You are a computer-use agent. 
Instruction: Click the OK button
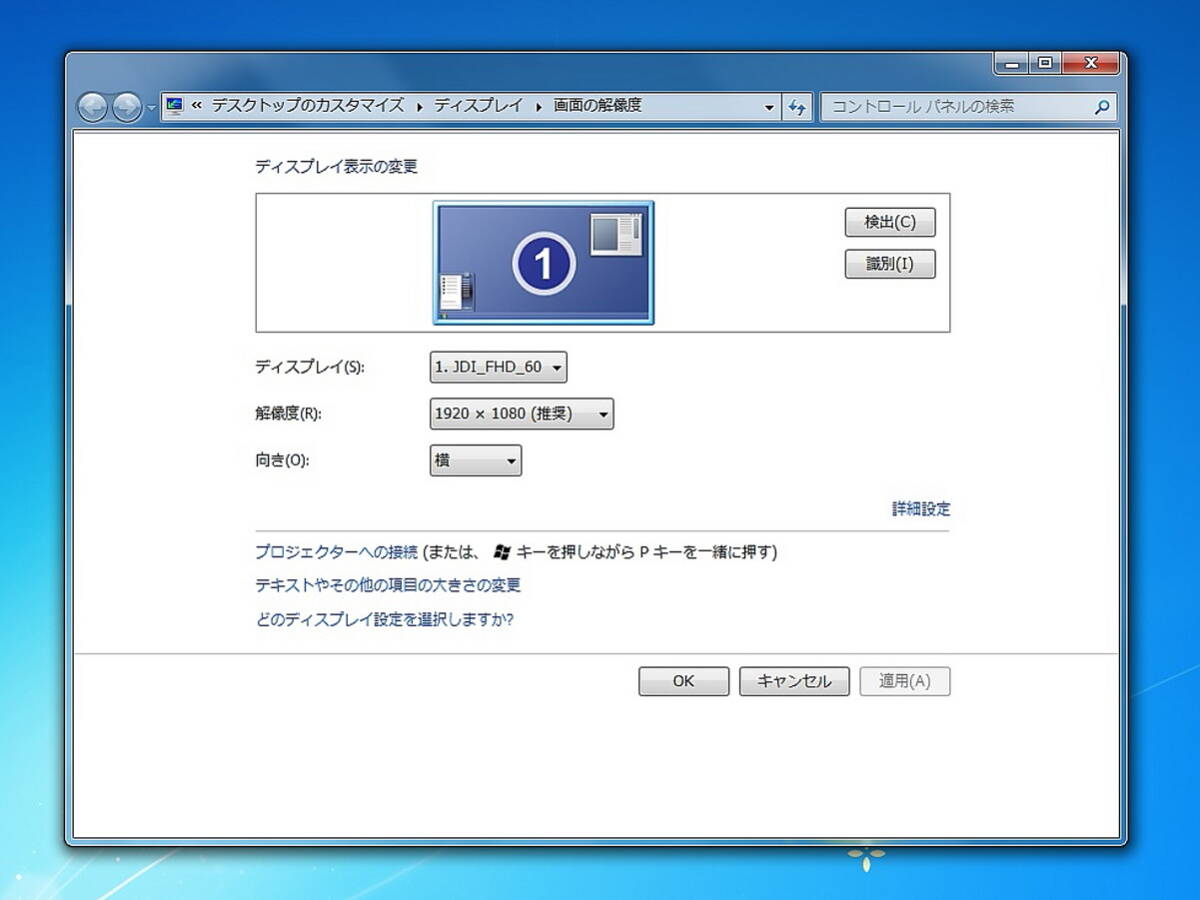click(684, 682)
